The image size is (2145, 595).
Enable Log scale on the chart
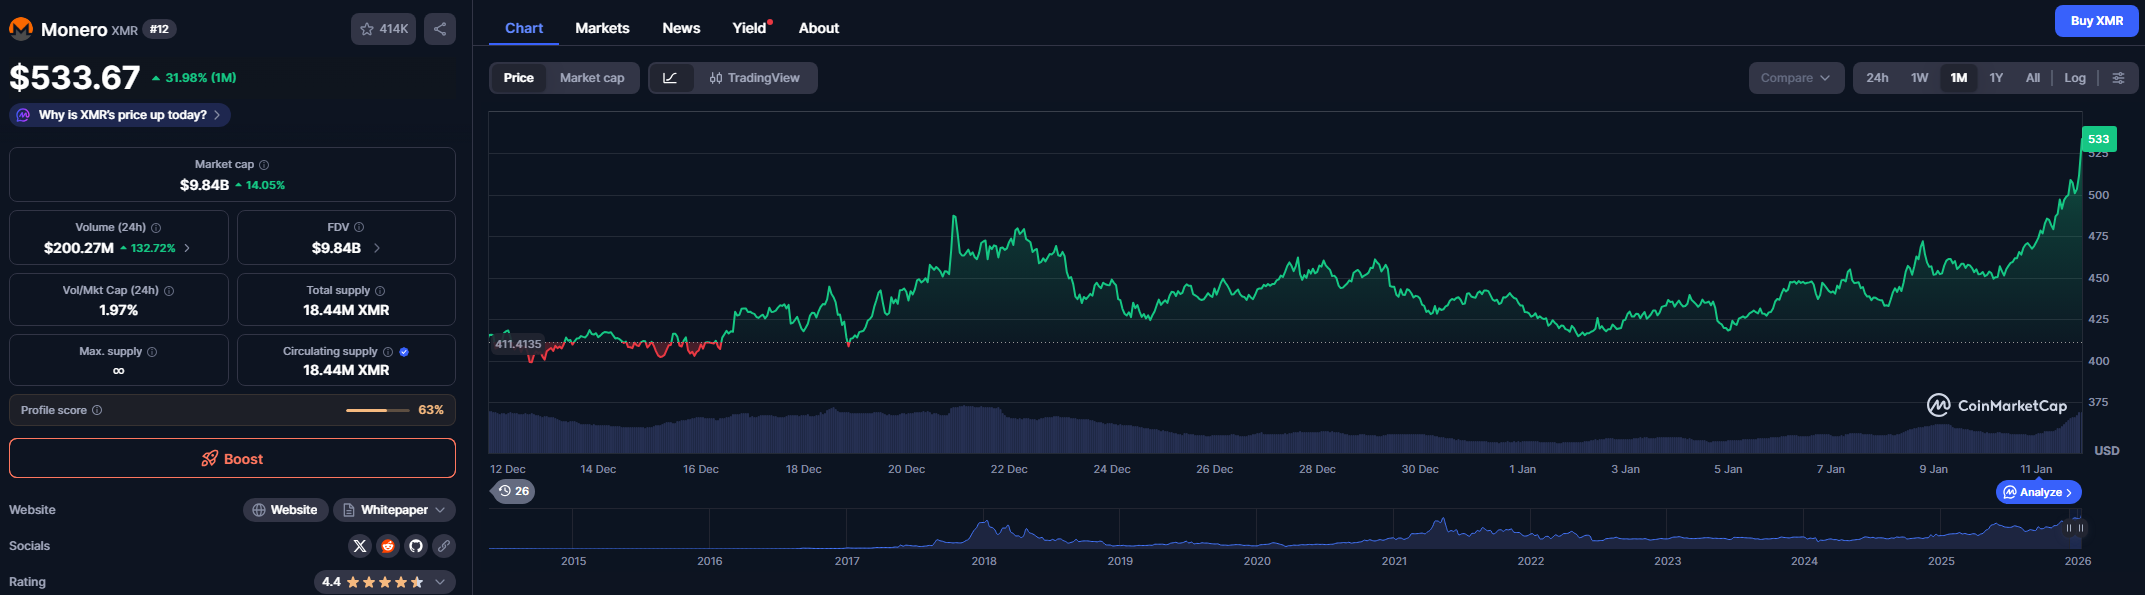(x=2075, y=78)
